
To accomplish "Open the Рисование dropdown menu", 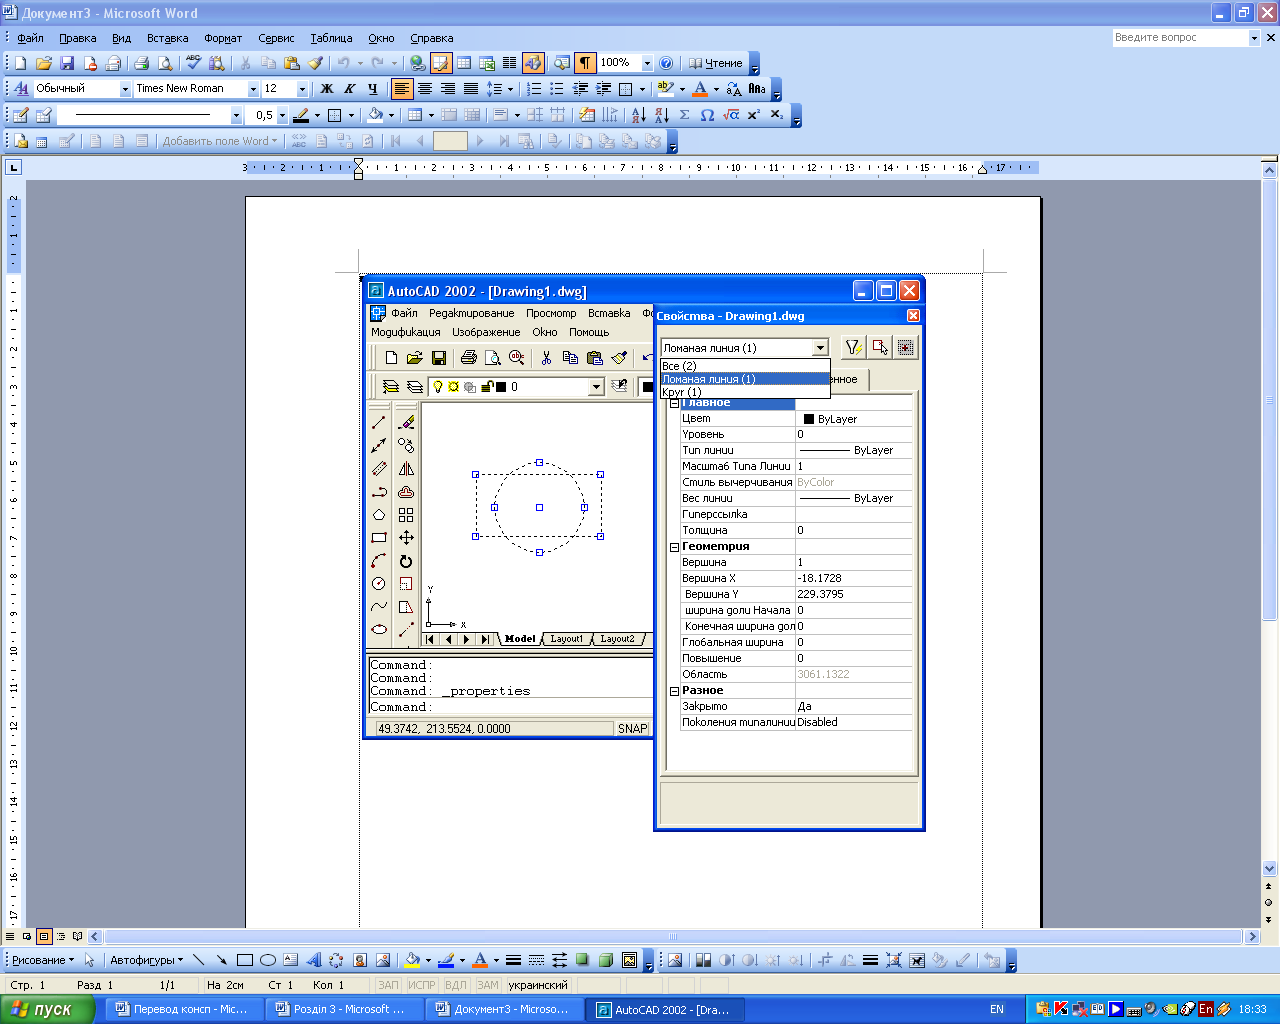I will [x=43, y=960].
